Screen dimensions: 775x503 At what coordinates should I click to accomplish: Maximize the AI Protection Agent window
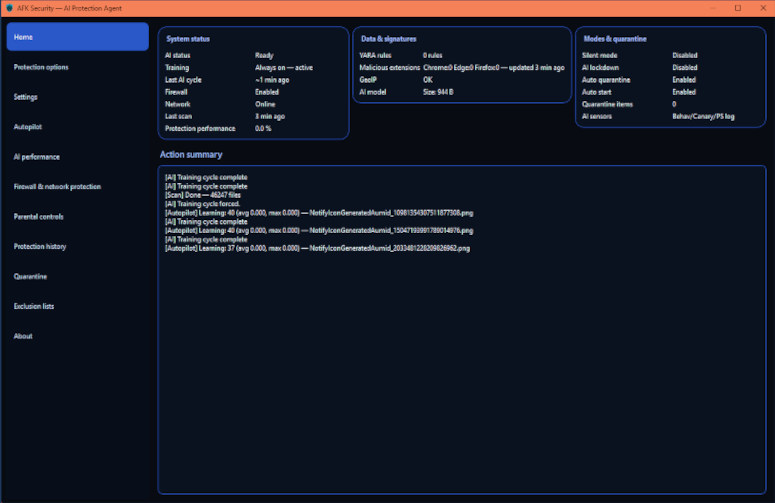[x=737, y=7]
